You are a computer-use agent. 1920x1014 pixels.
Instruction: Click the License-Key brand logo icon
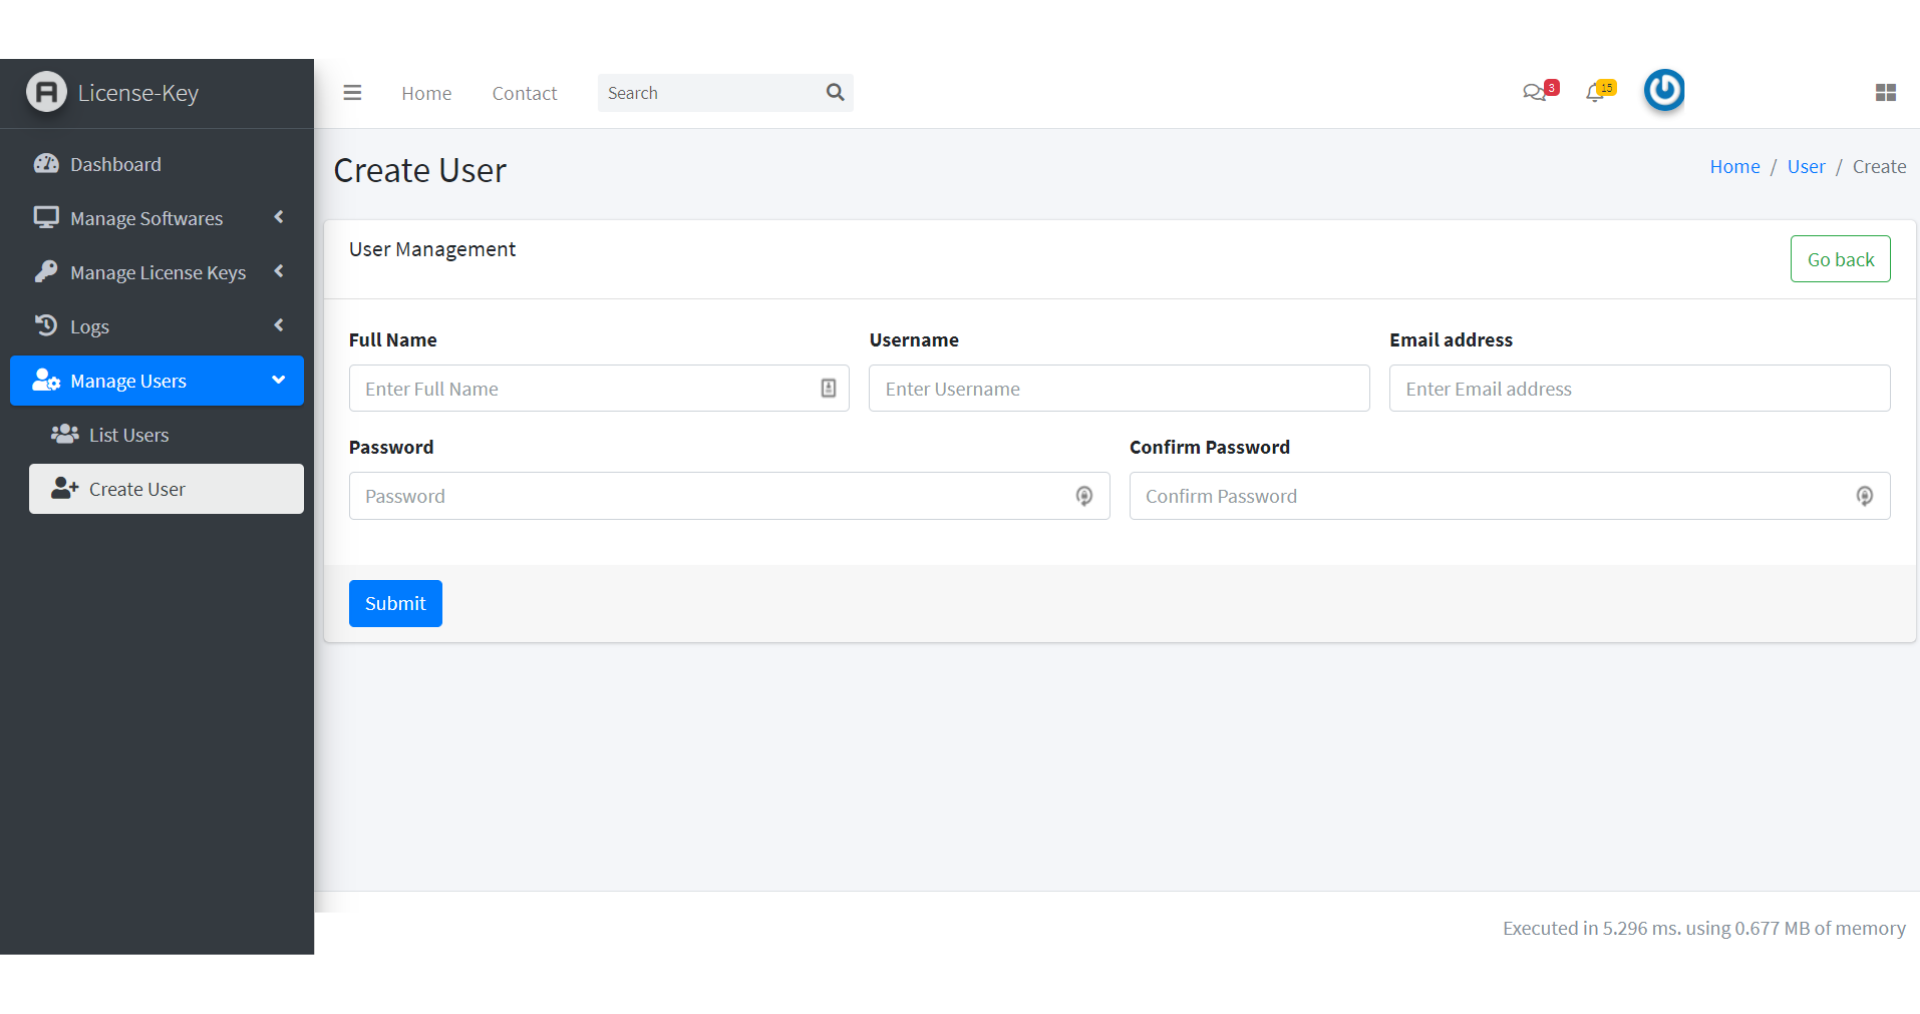point(46,92)
